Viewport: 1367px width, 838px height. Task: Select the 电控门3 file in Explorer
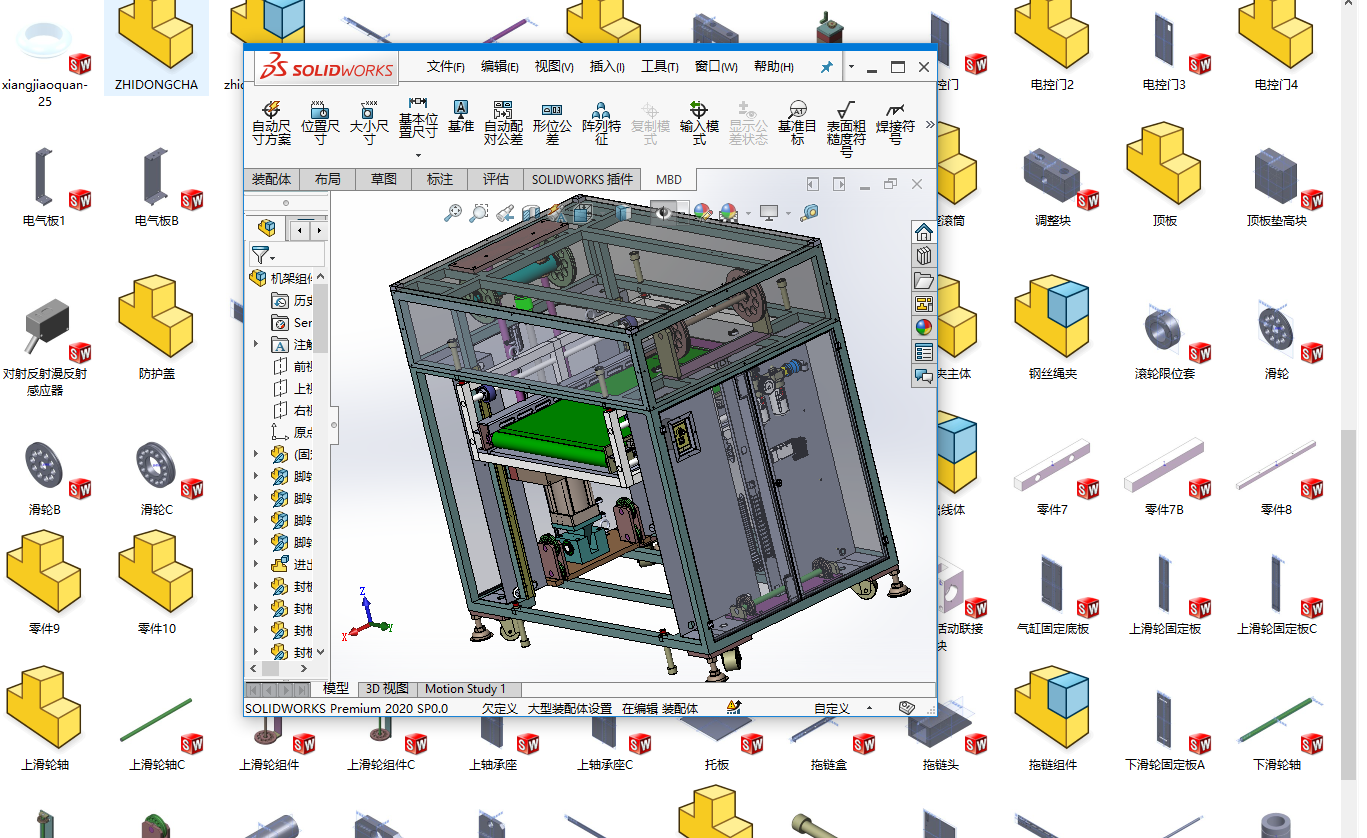1165,52
